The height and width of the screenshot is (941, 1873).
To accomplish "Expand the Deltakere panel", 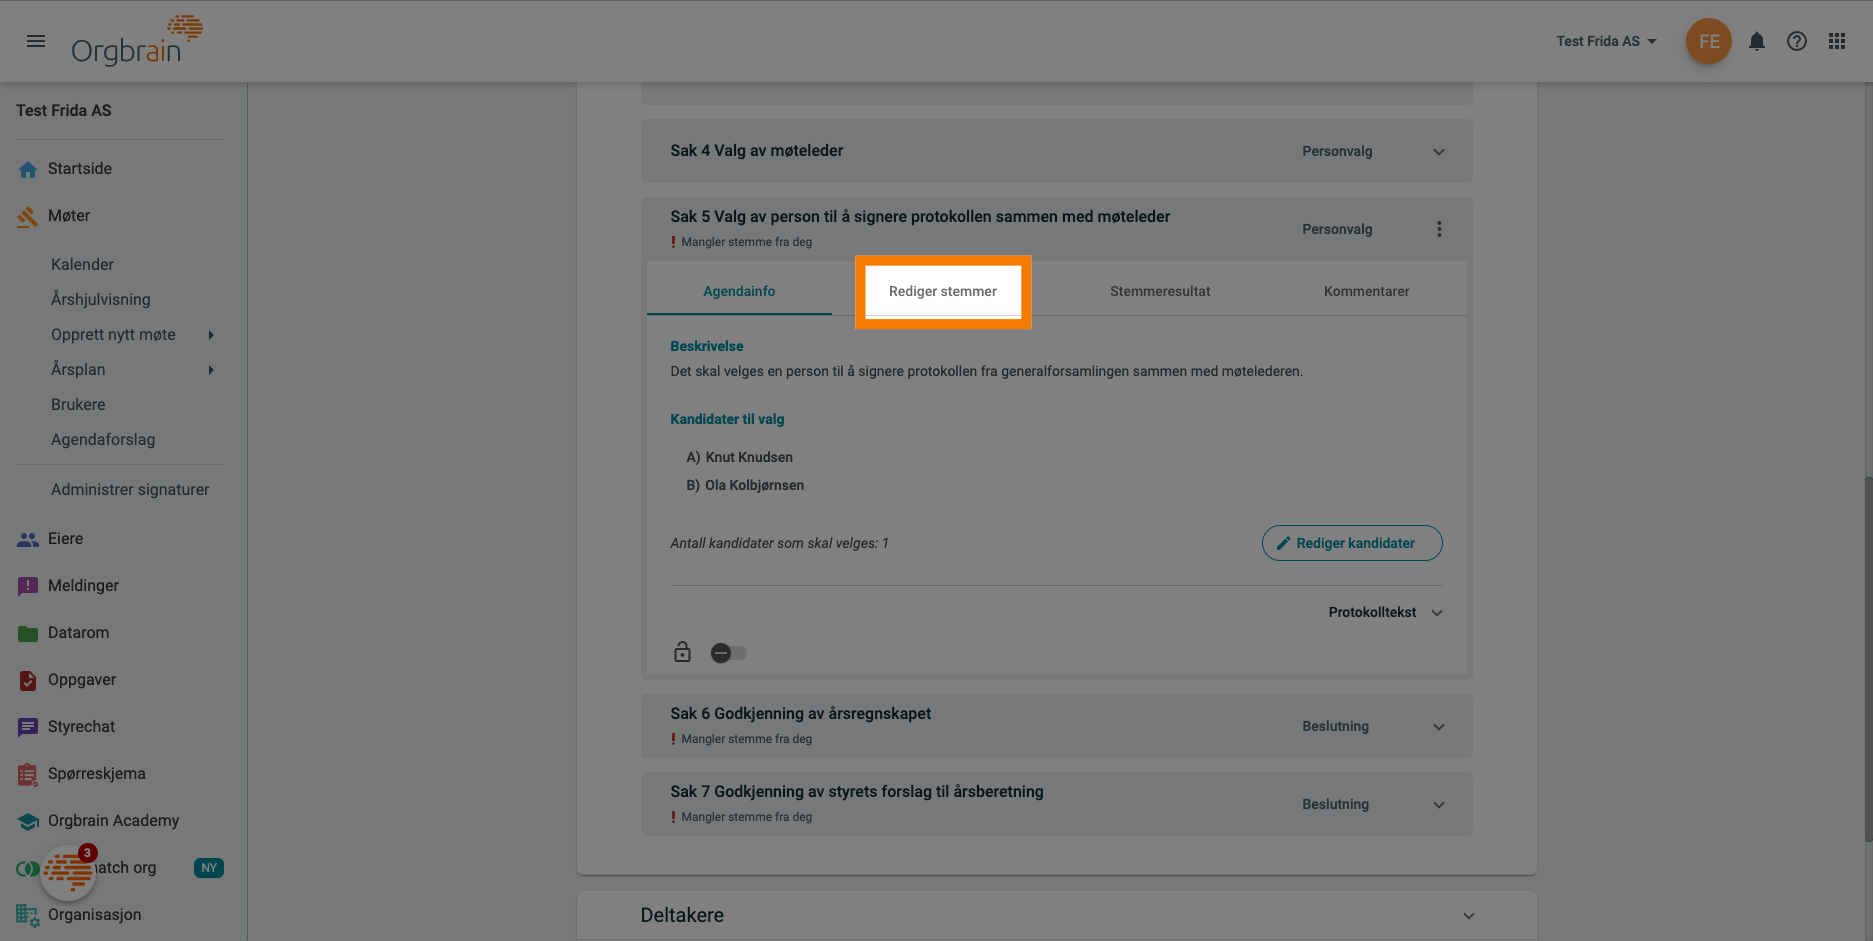I will pyautogui.click(x=1469, y=916).
